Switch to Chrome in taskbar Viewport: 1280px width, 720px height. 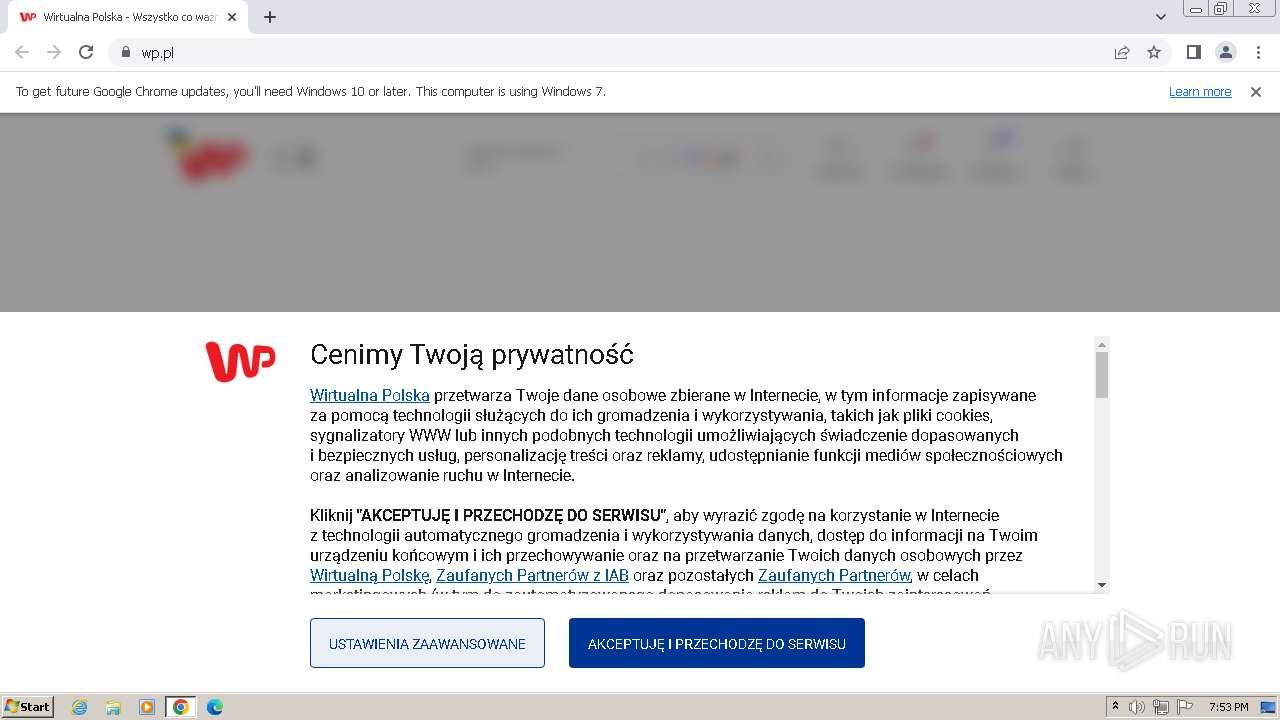(x=181, y=707)
